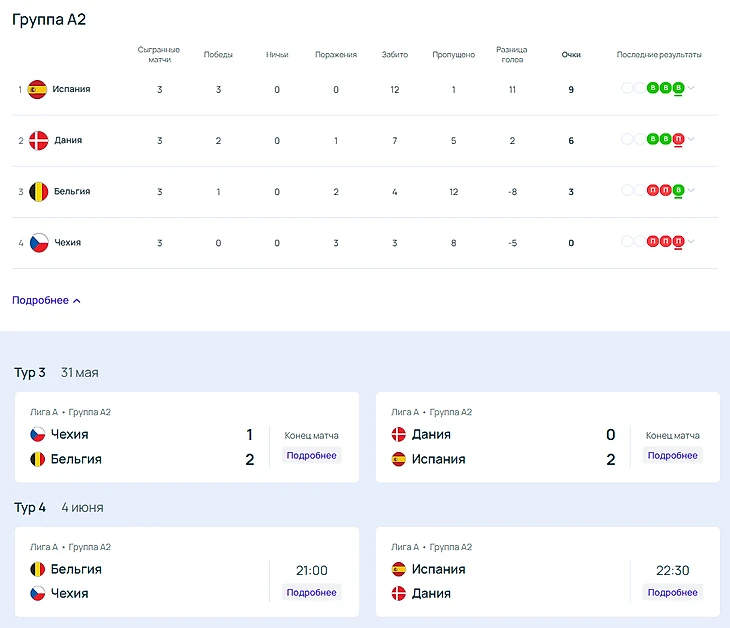Click Denmark flag icon in standings table
Screen dimensions: 730x628
click(x=38, y=141)
